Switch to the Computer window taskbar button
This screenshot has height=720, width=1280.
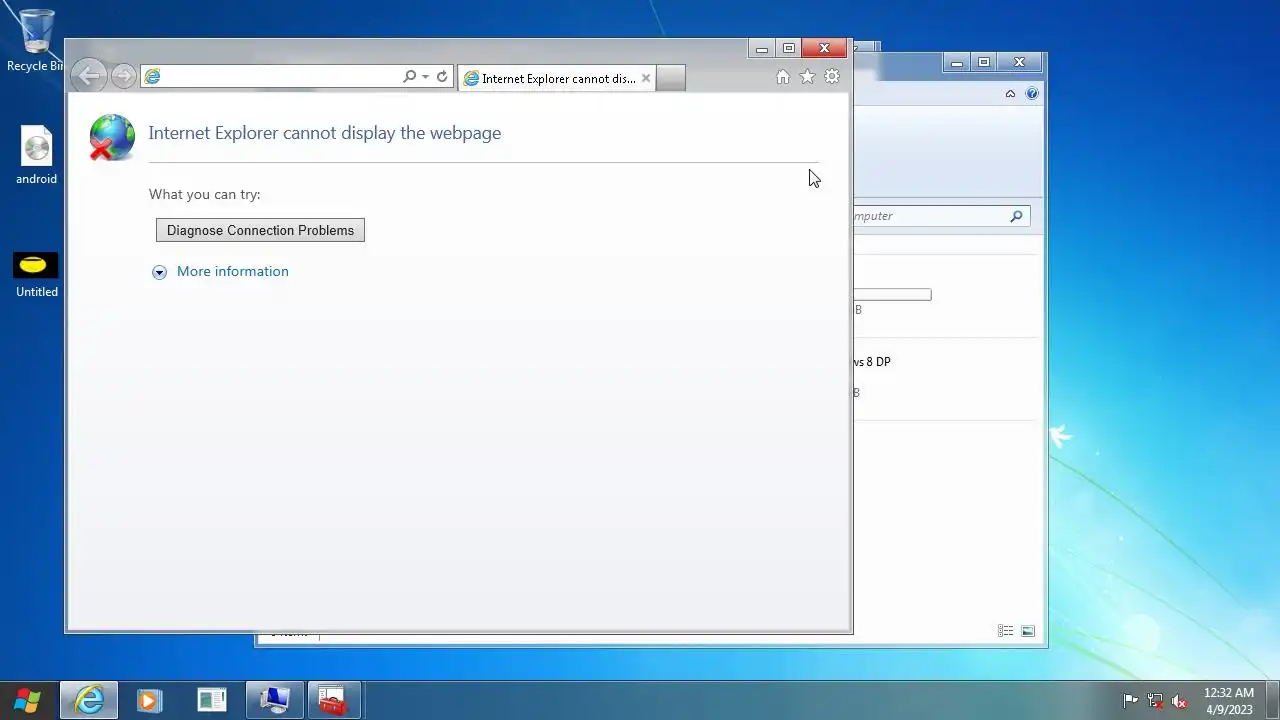pyautogui.click(x=274, y=700)
